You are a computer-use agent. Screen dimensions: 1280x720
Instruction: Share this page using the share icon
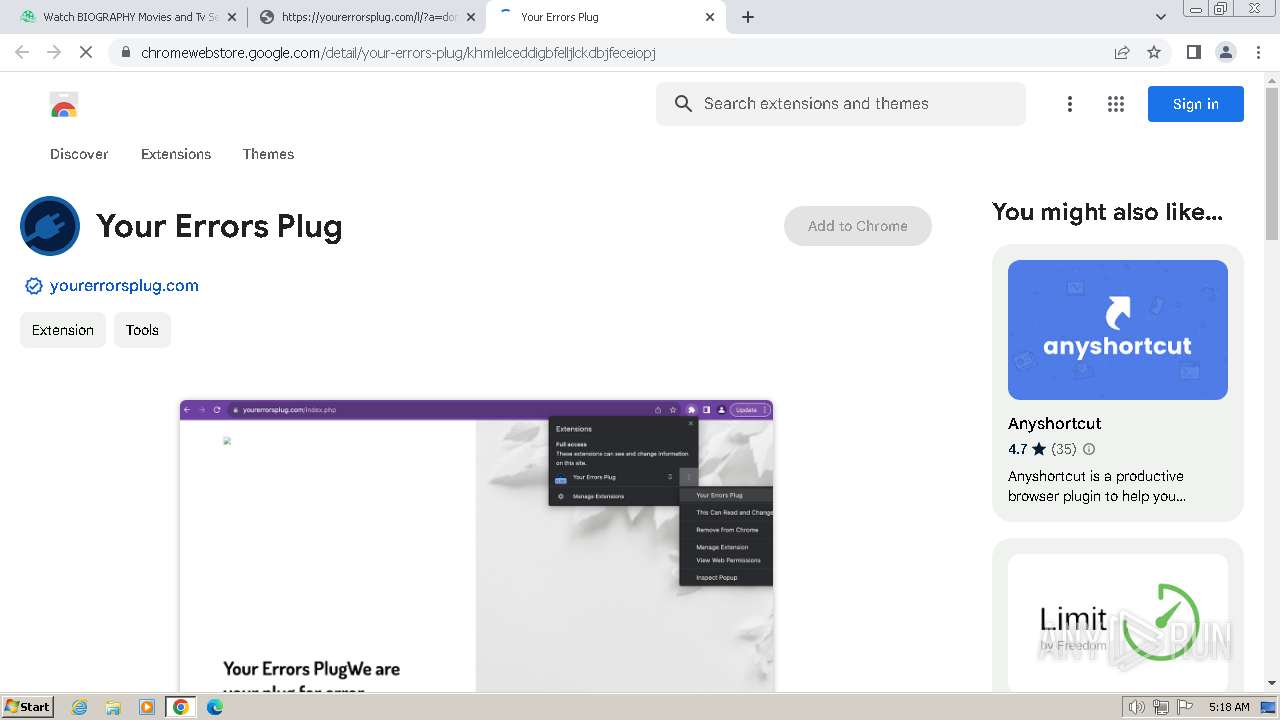point(1122,52)
